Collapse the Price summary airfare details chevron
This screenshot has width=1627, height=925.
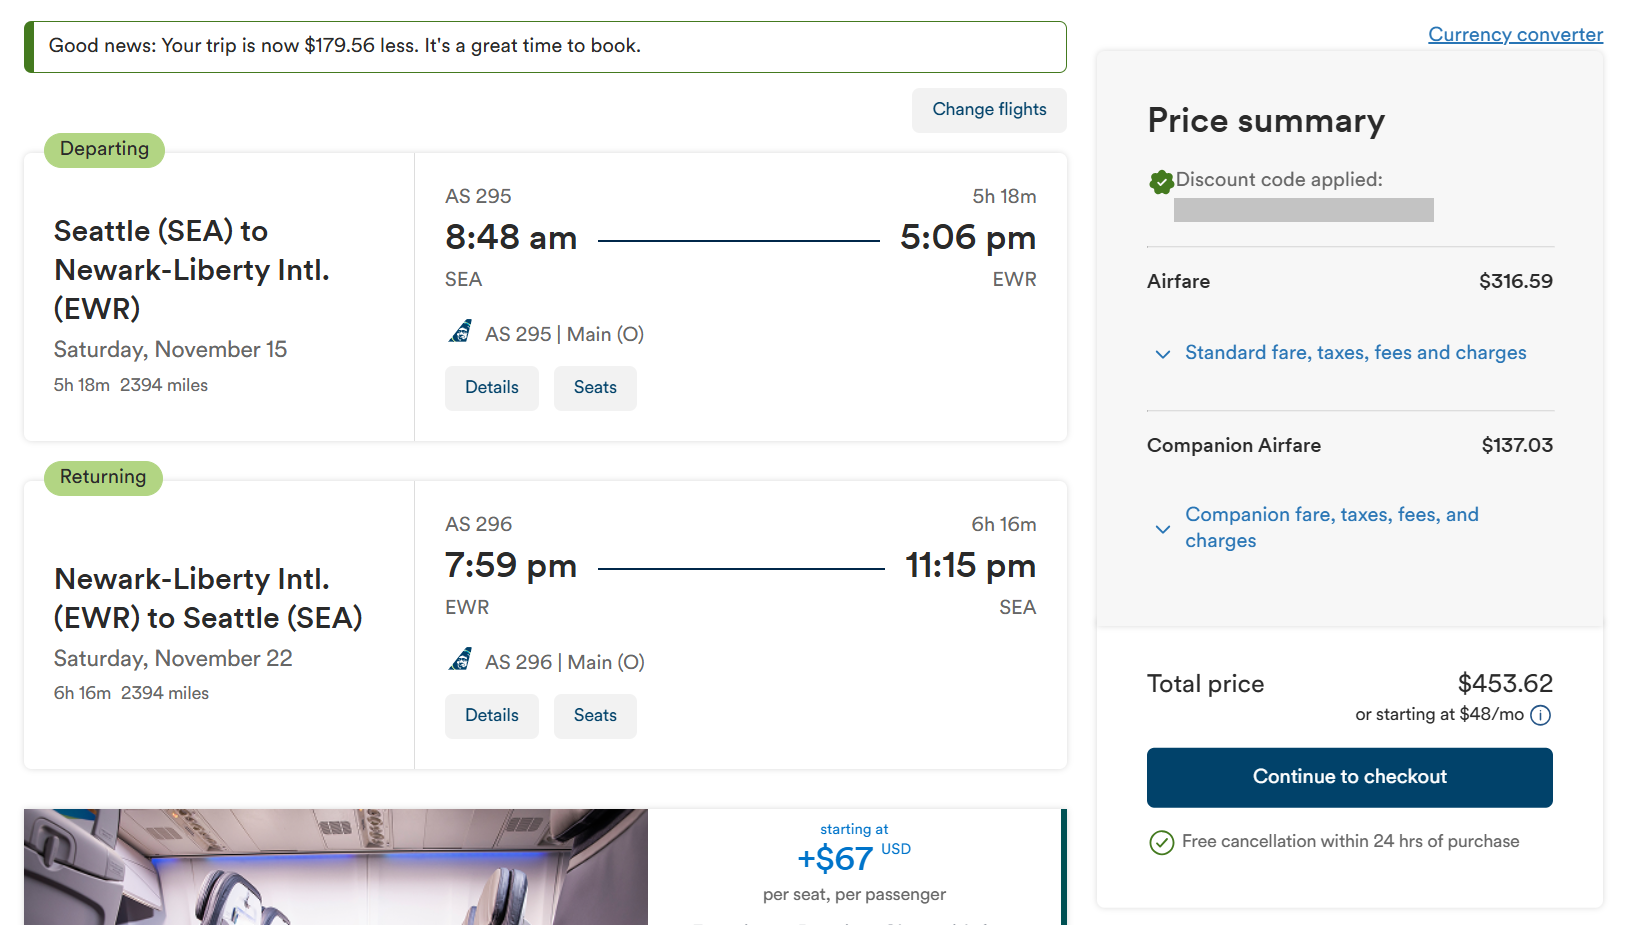pyautogui.click(x=1162, y=355)
